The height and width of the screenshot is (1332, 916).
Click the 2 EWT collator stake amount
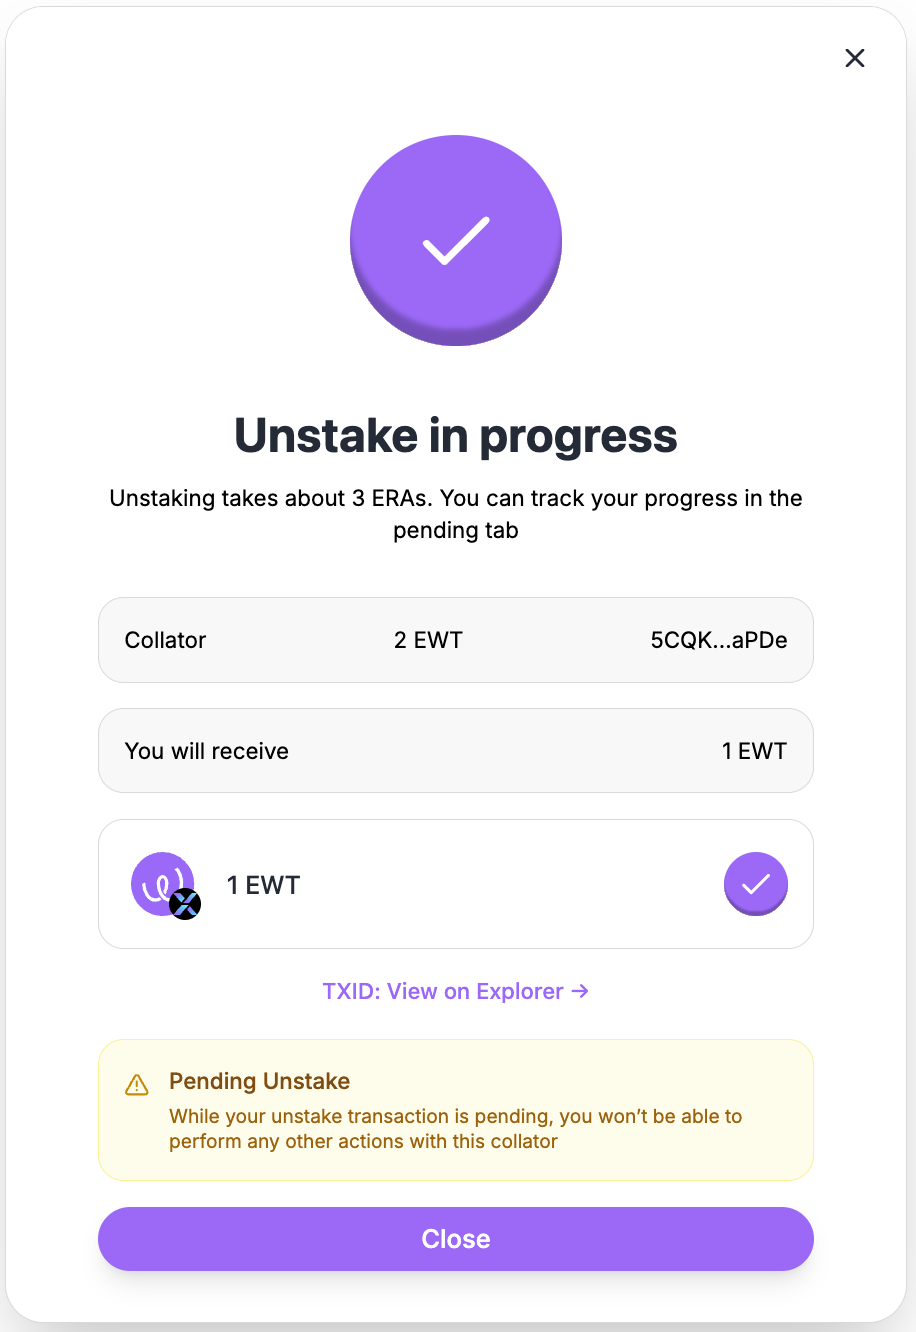[x=428, y=640]
